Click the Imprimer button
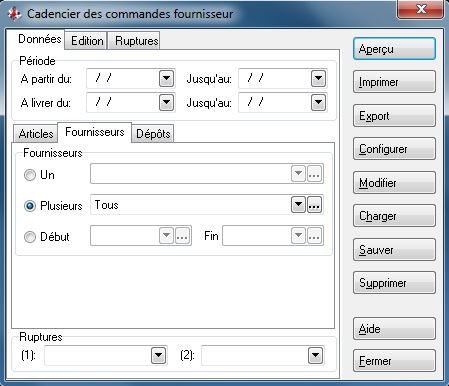449x386 pixels. (394, 82)
